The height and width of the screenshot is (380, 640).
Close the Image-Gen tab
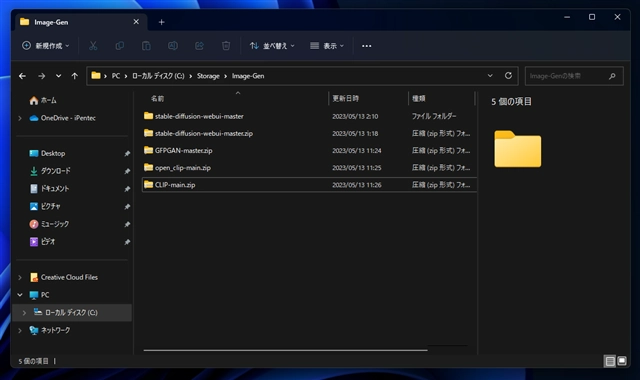click(136, 22)
